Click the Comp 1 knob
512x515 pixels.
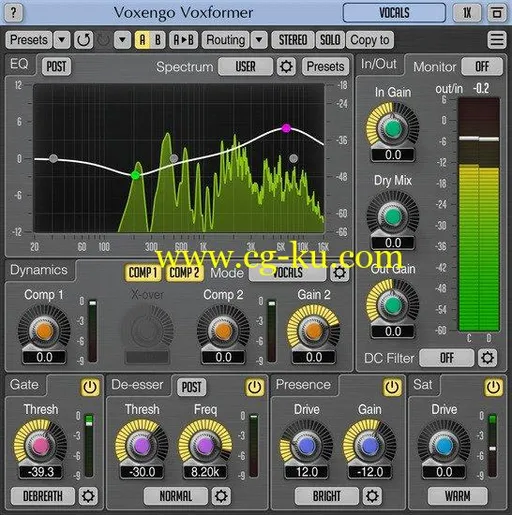(x=44, y=330)
